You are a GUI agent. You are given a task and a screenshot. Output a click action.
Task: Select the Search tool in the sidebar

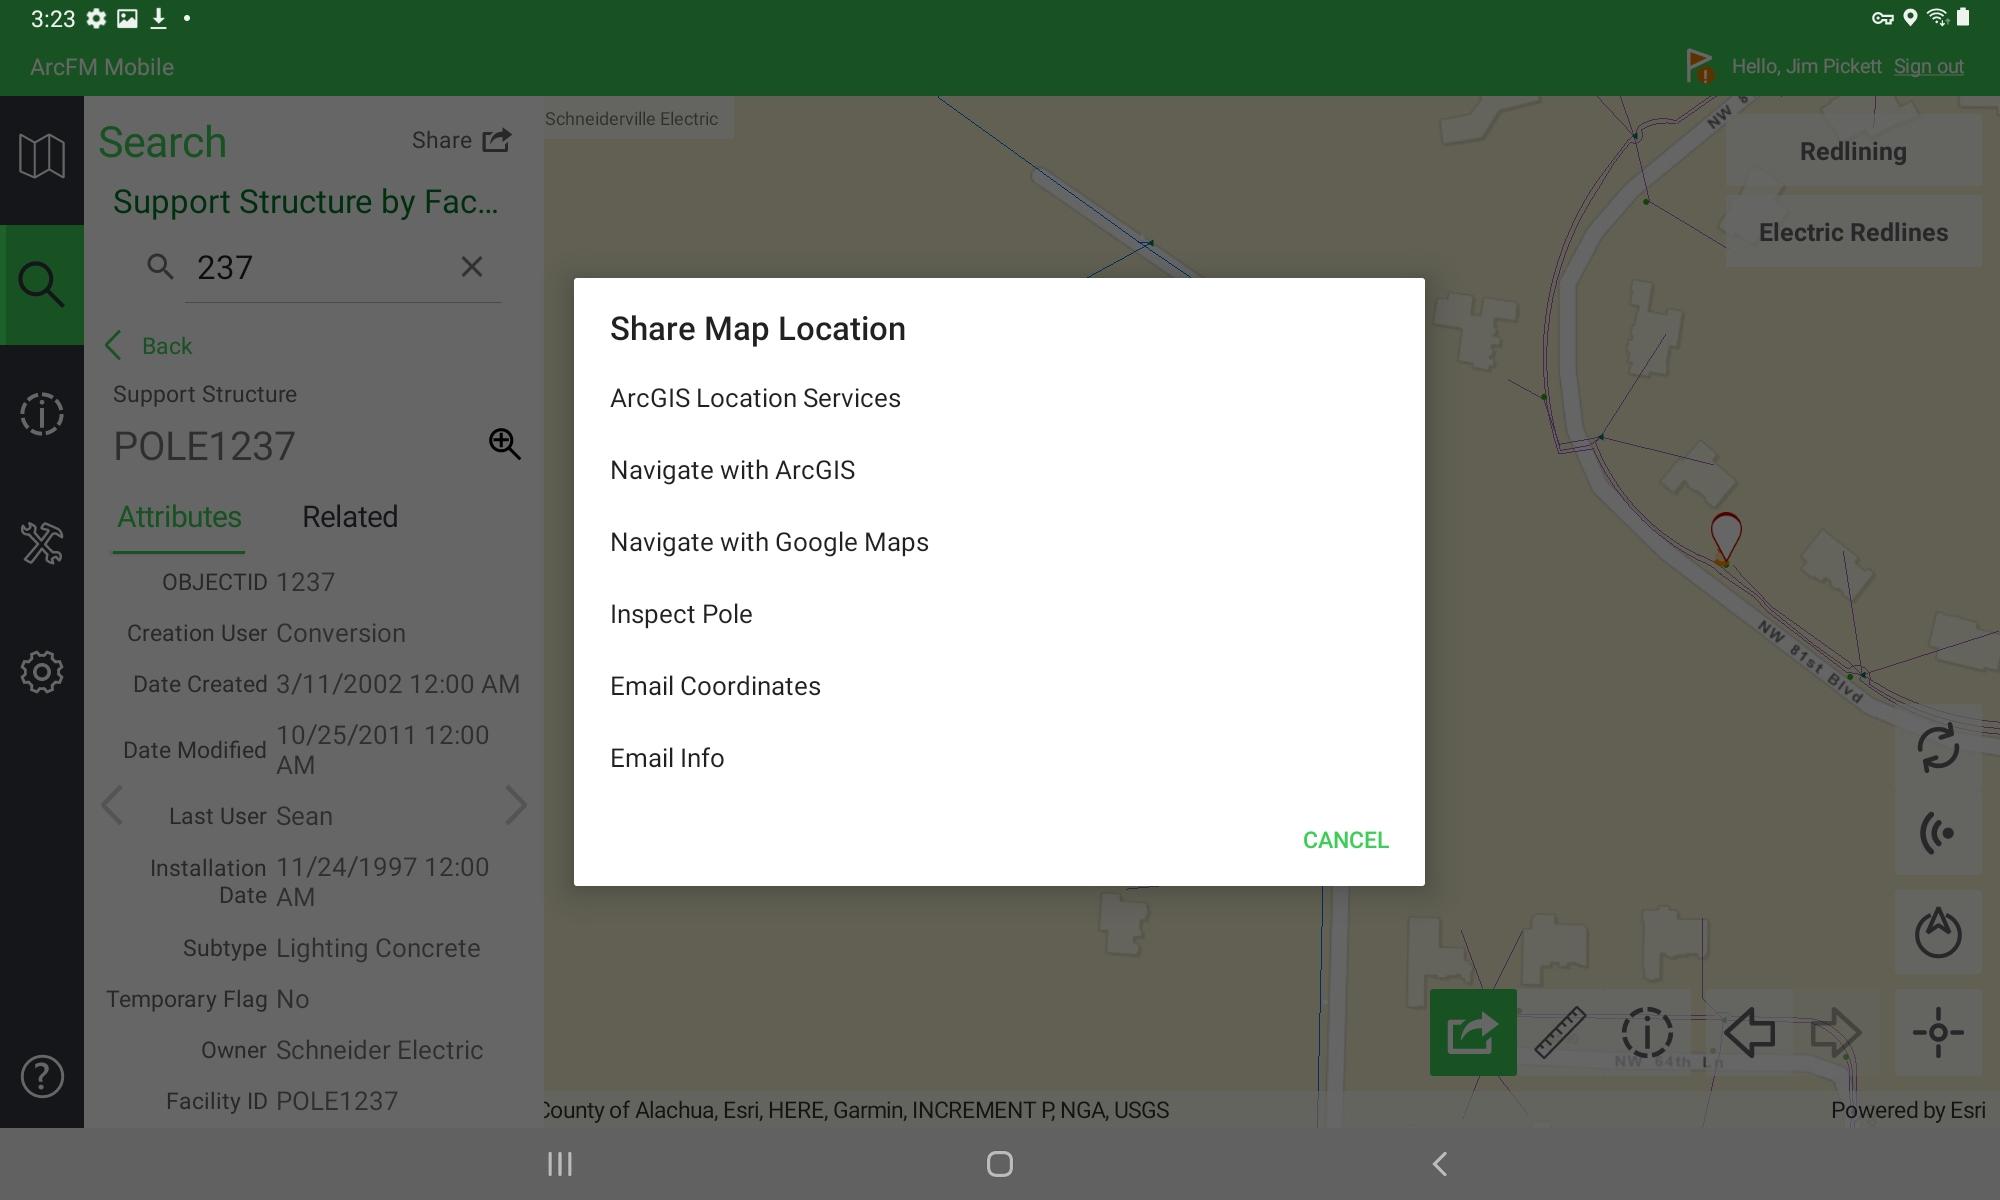point(42,285)
